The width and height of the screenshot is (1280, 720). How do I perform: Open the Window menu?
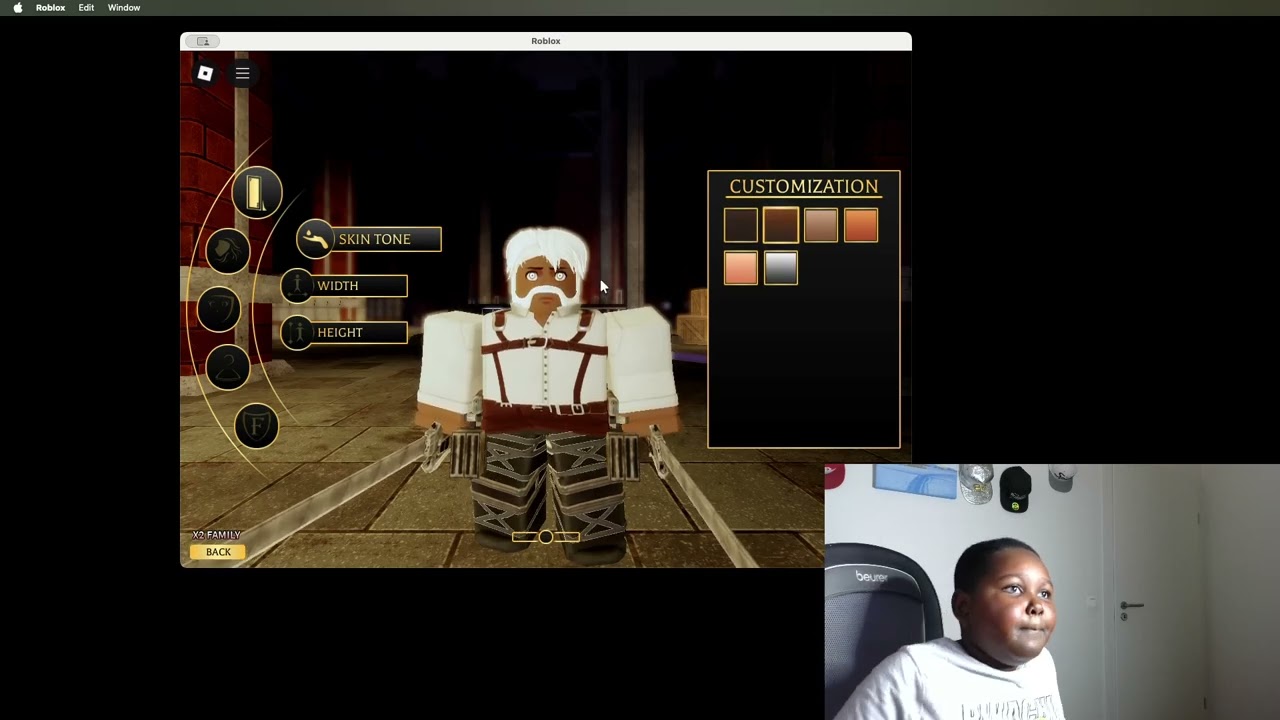(x=124, y=8)
